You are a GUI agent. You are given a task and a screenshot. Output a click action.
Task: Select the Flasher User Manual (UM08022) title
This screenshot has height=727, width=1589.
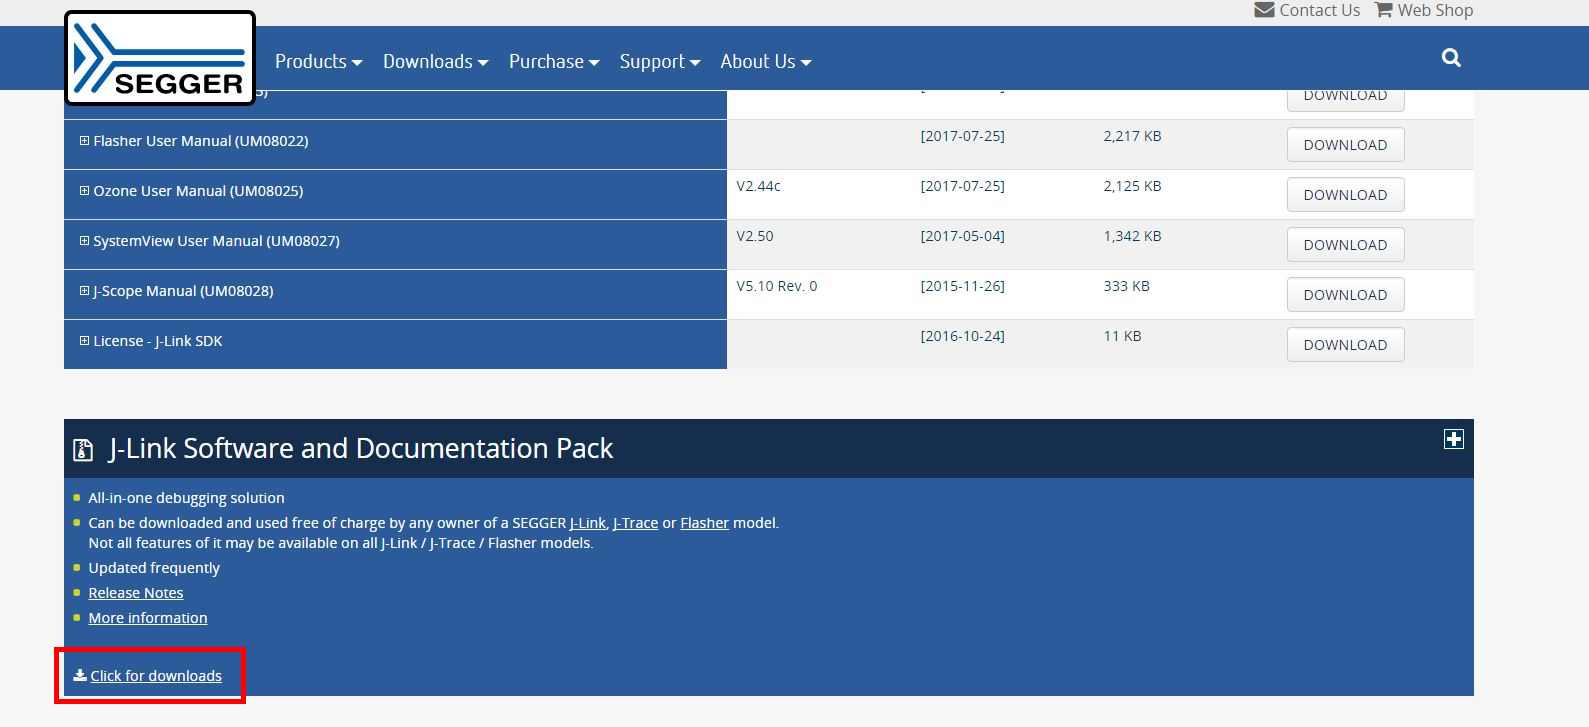tap(200, 141)
